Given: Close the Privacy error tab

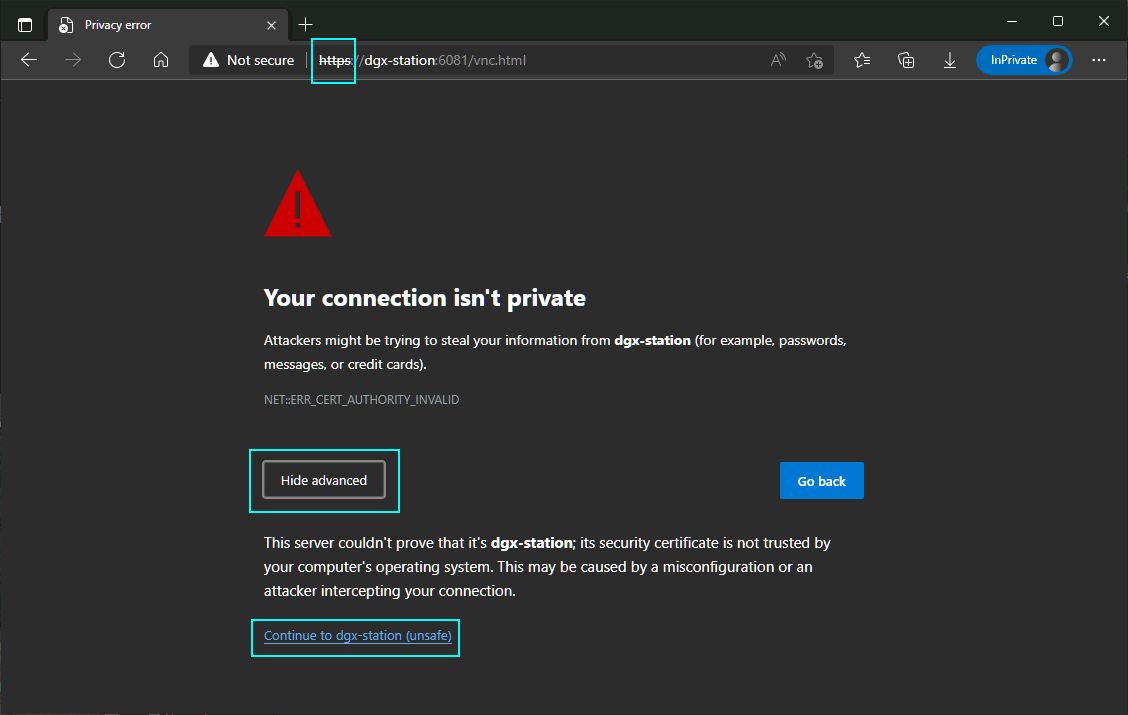Looking at the screenshot, I should [x=271, y=25].
